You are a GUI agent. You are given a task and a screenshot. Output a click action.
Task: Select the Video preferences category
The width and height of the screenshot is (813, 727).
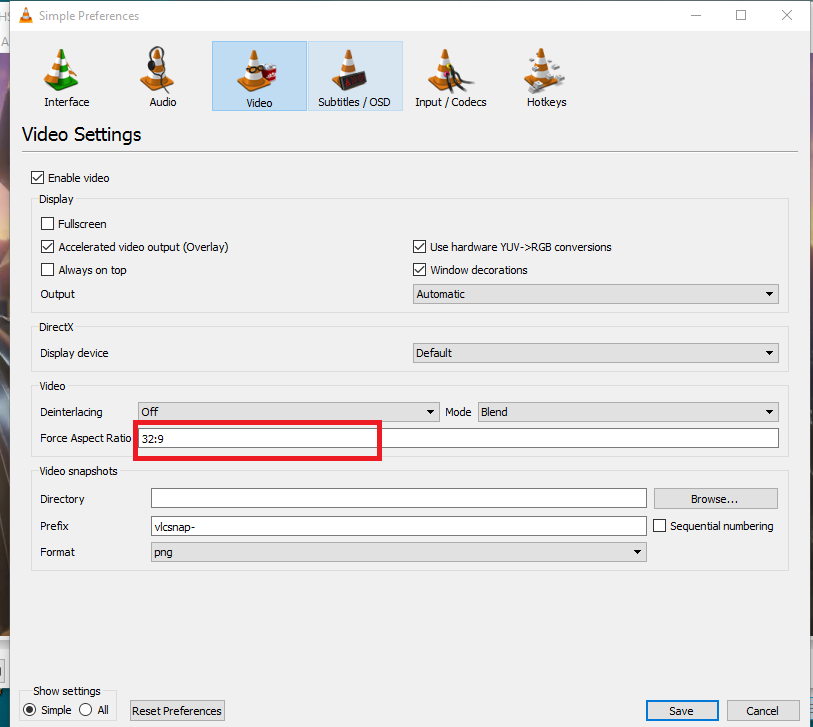[259, 77]
